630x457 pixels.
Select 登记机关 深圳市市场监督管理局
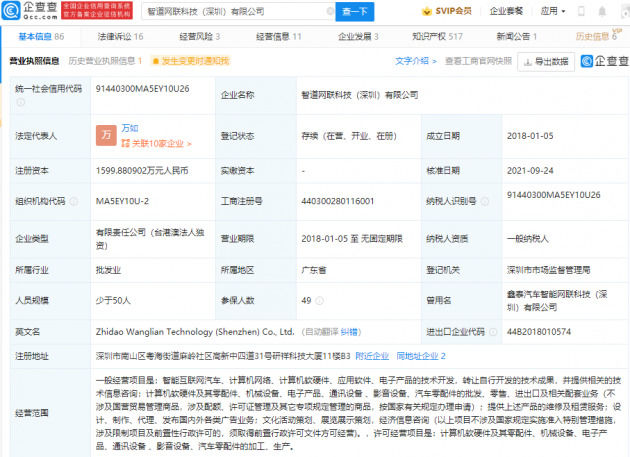(x=548, y=270)
